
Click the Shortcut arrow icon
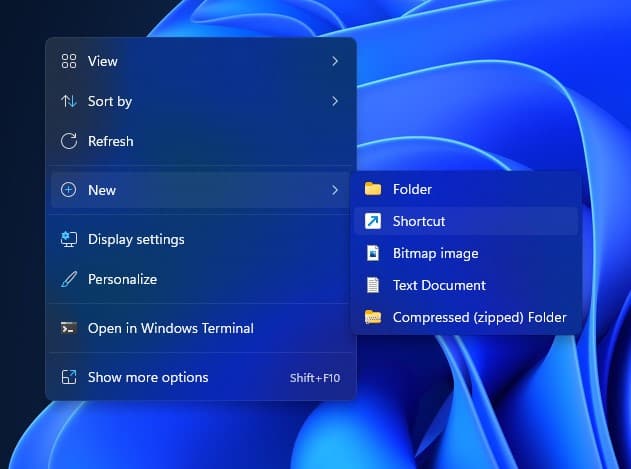[373, 221]
